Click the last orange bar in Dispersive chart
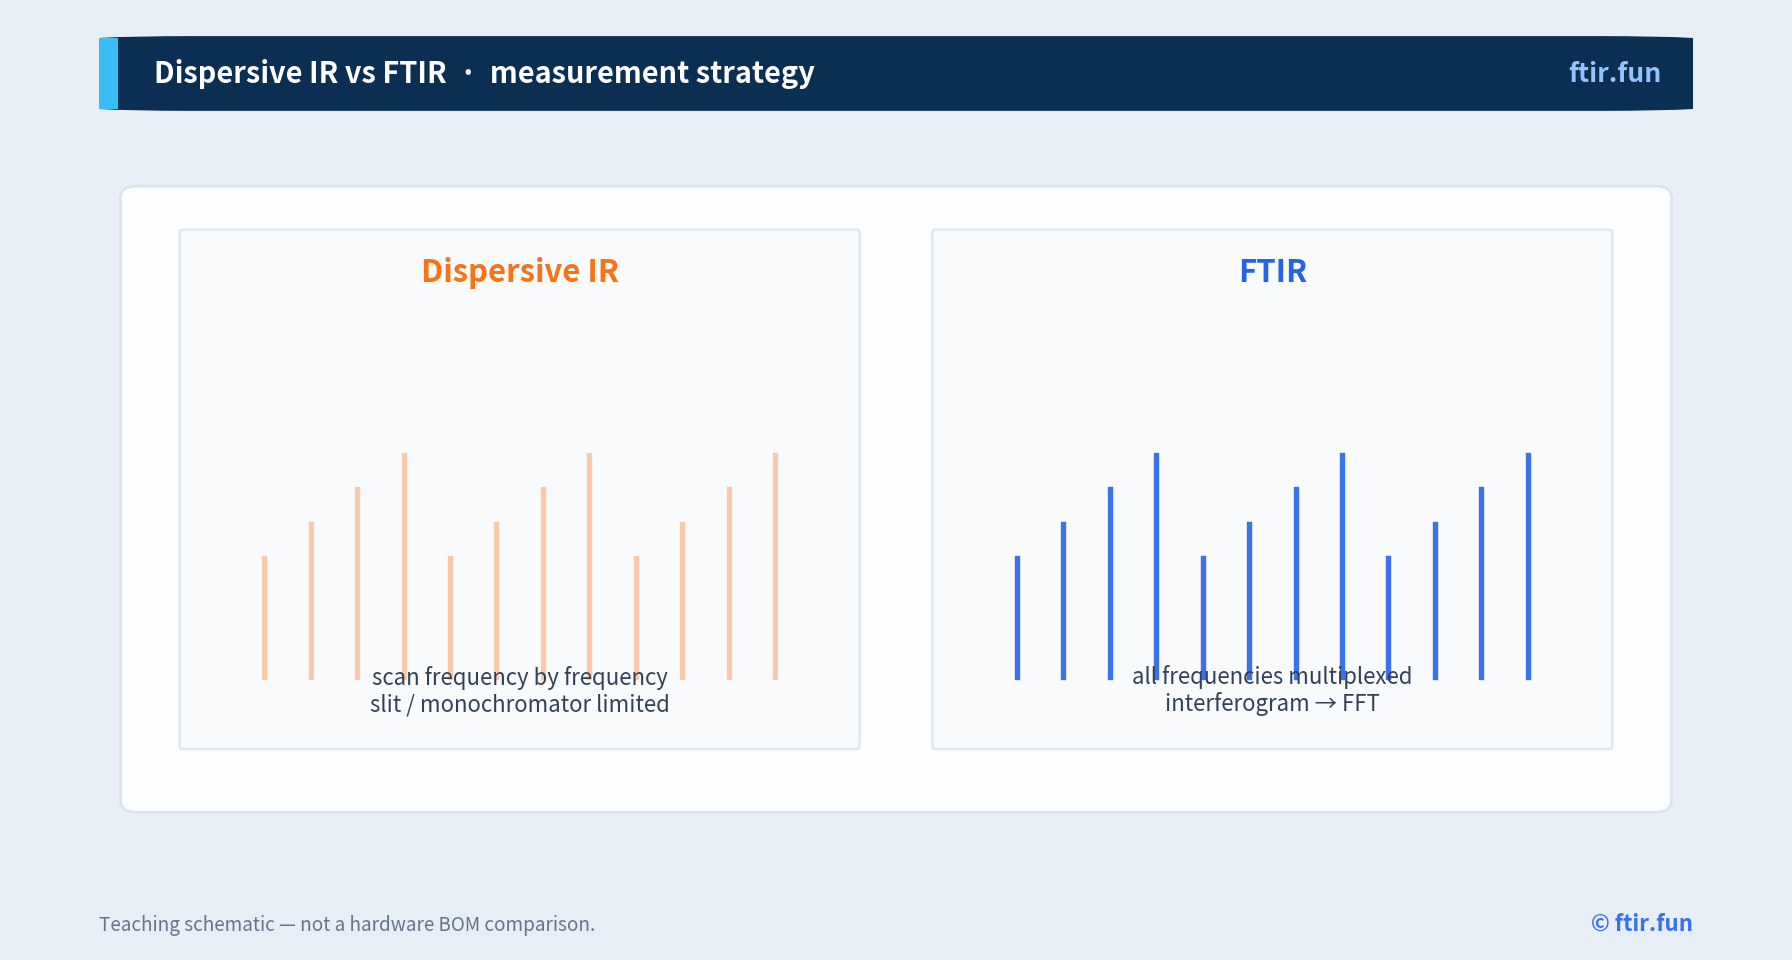Viewport: 1792px width, 960px height. pos(775,566)
